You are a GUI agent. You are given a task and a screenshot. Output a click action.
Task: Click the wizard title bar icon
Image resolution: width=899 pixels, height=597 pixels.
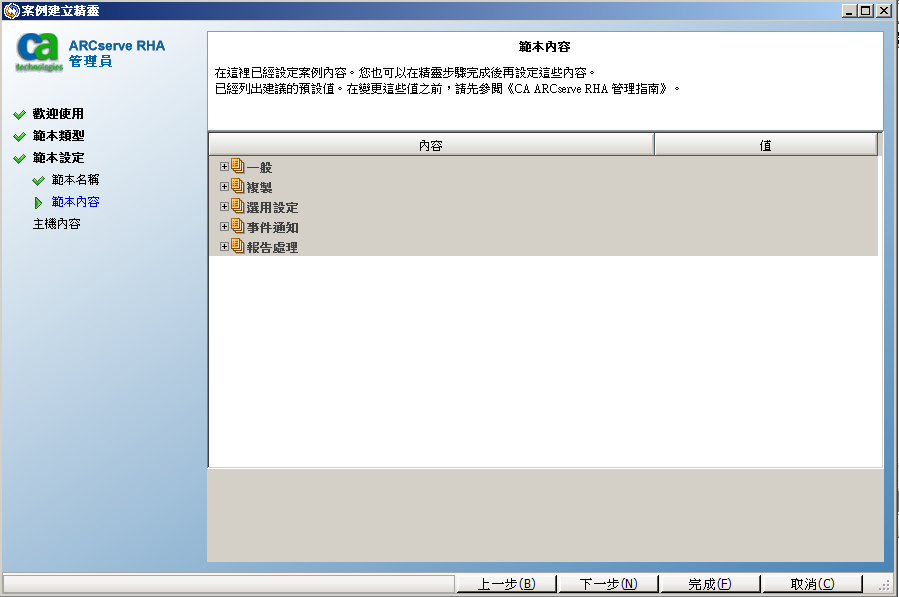point(11,10)
